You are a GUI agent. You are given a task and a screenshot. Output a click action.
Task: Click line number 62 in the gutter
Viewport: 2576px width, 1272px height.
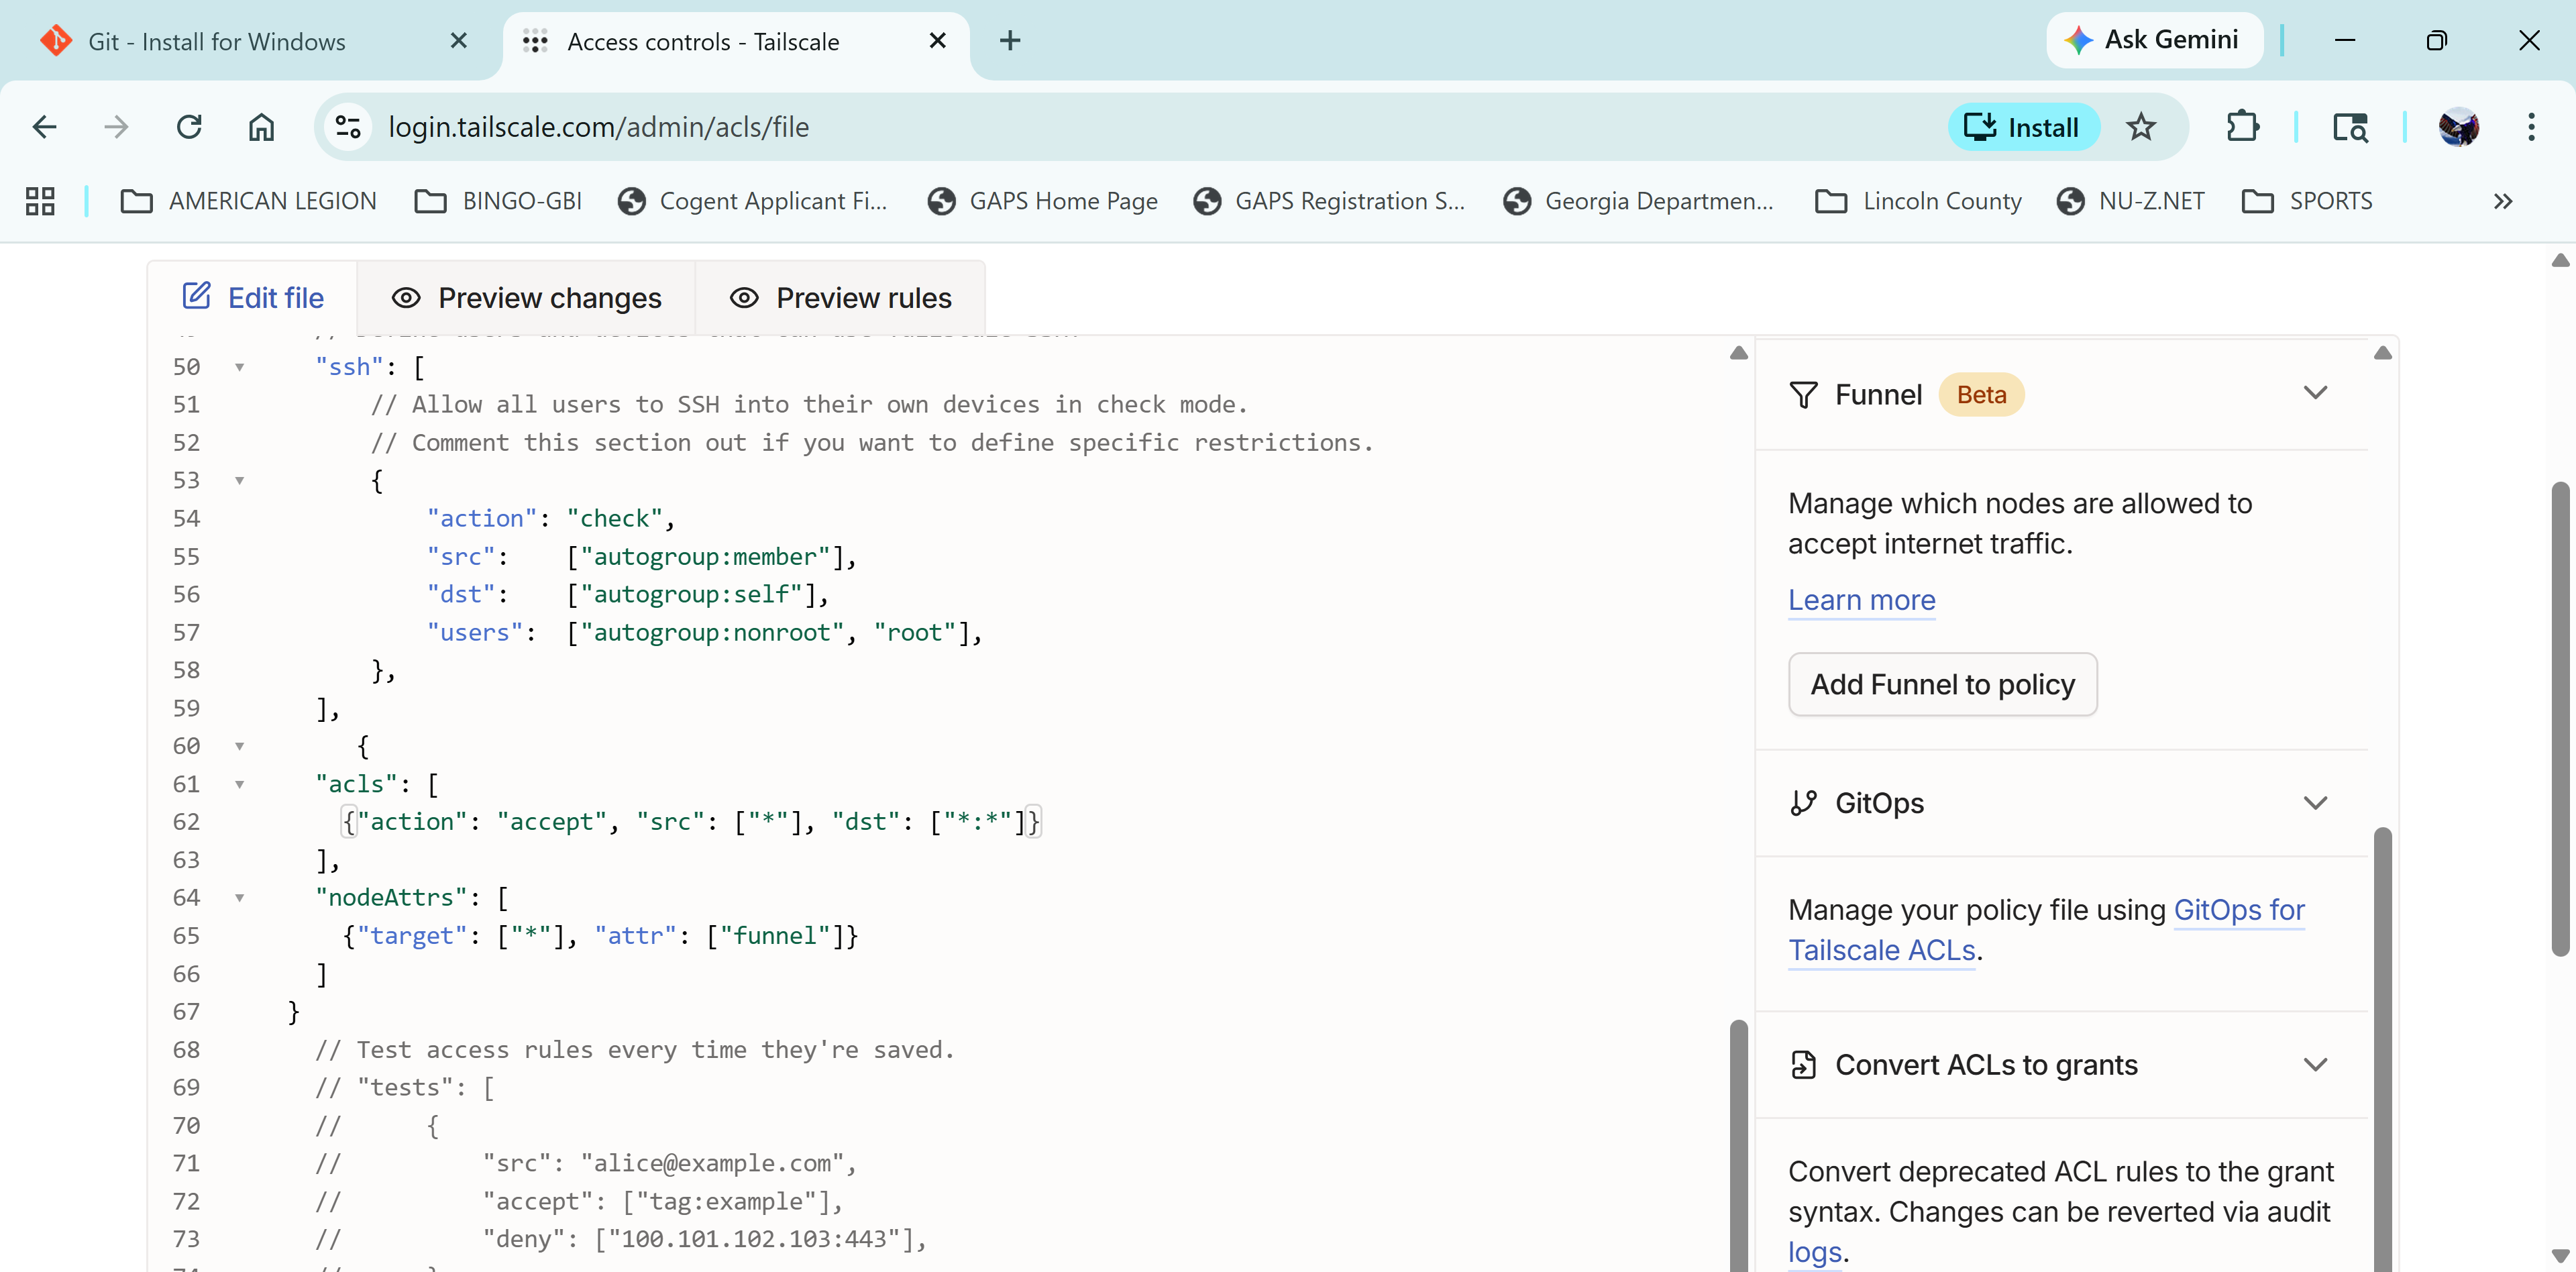tap(186, 822)
